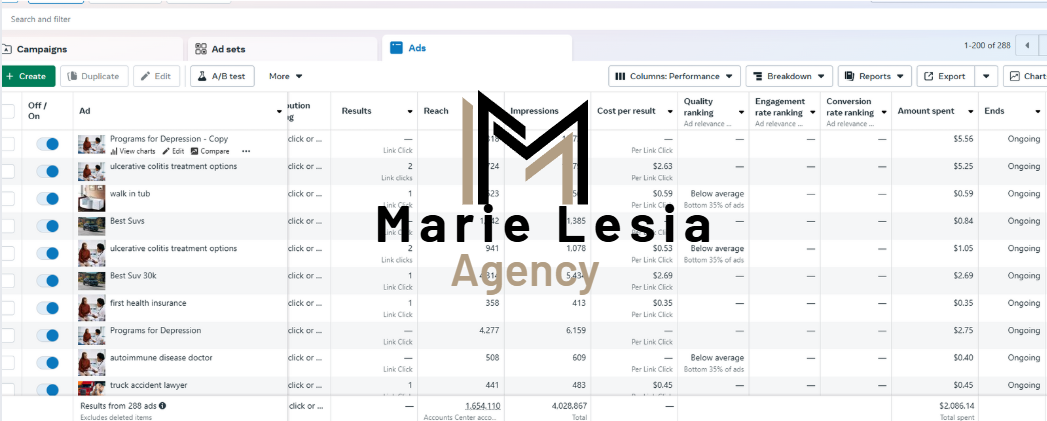Viewport: 1047px width, 421px height.
Task: Click the A/B test flask button
Action: click(222, 76)
